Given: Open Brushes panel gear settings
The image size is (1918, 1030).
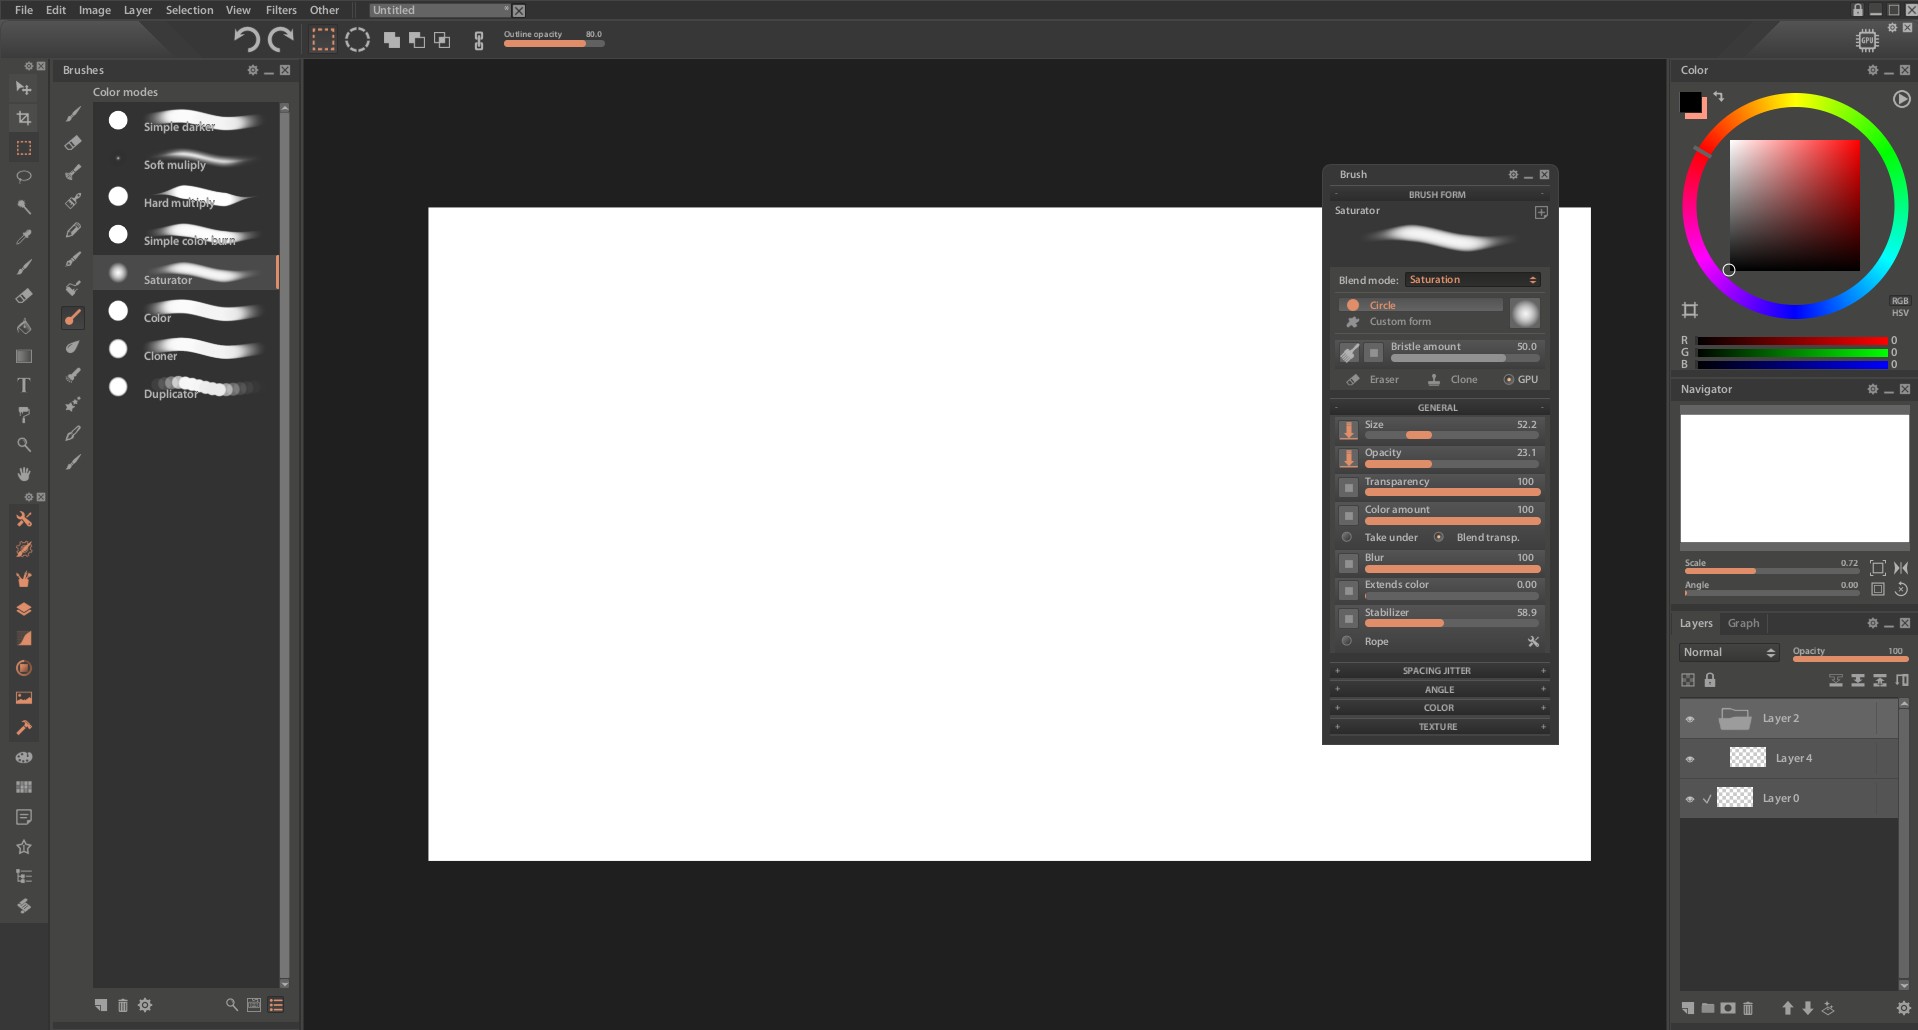Looking at the screenshot, I should point(253,70).
